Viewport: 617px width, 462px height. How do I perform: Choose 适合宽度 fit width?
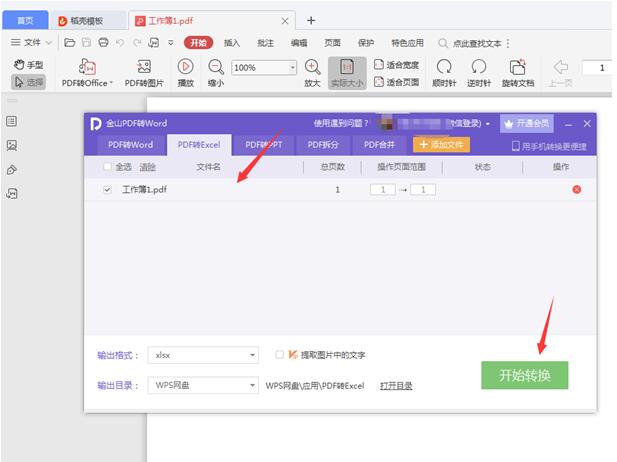pos(396,65)
